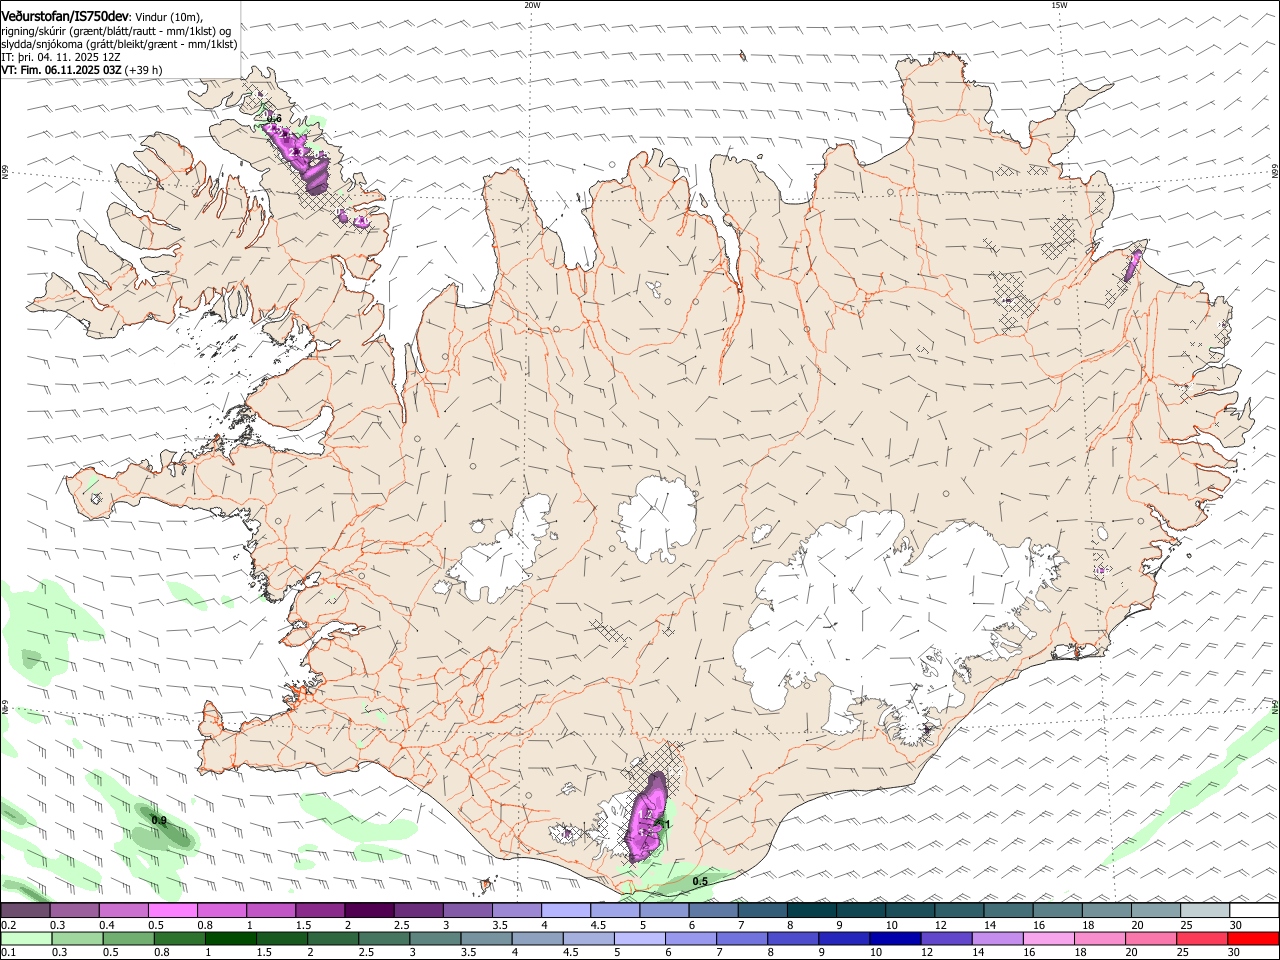Click the 20W longitude label
Image resolution: width=1280 pixels, height=960 pixels.
tap(532, 5)
